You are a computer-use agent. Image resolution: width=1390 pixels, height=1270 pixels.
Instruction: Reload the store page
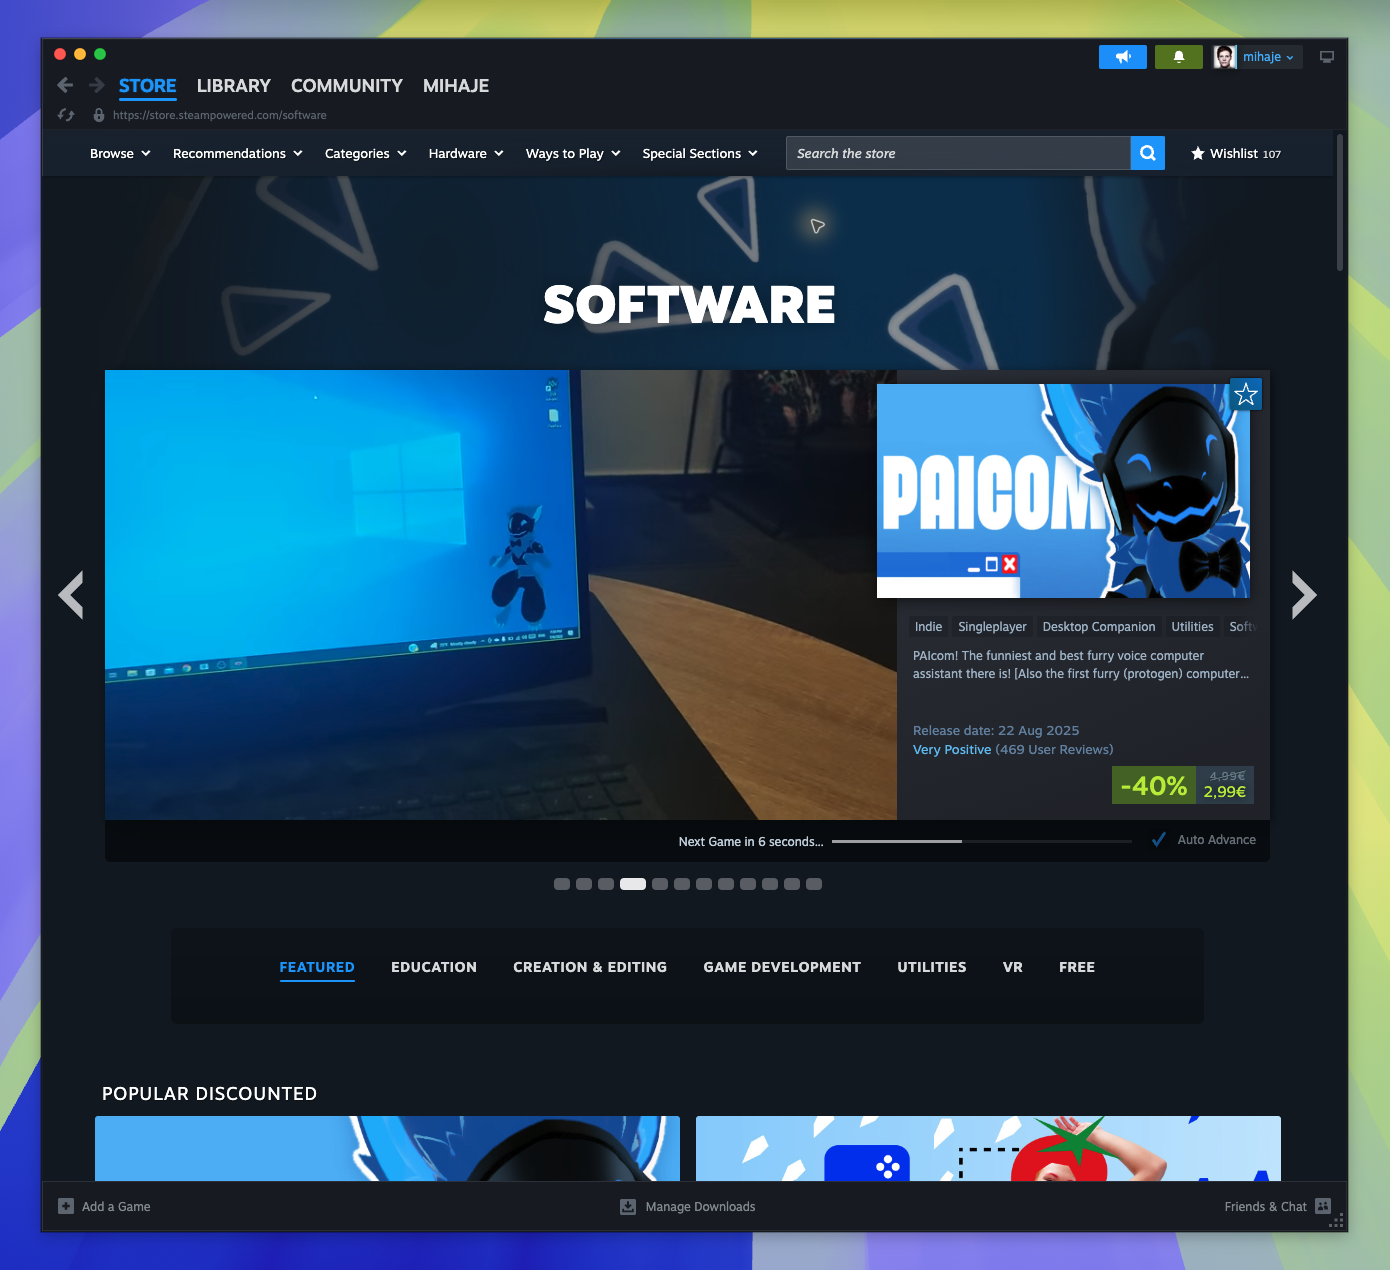[66, 115]
